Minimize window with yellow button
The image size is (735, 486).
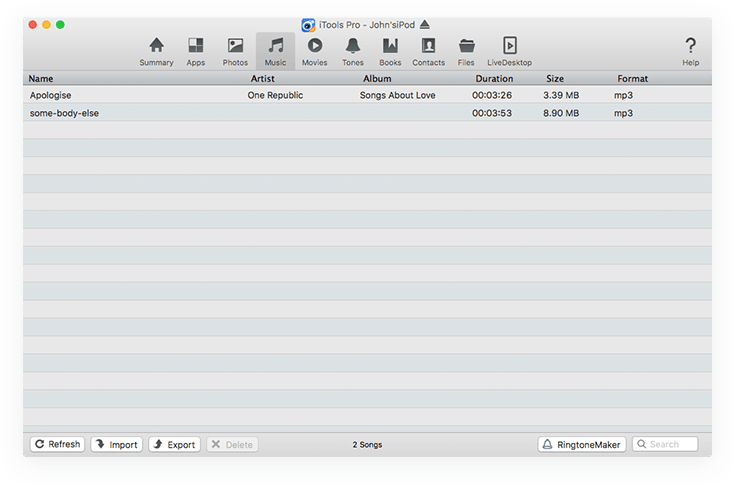(x=46, y=24)
